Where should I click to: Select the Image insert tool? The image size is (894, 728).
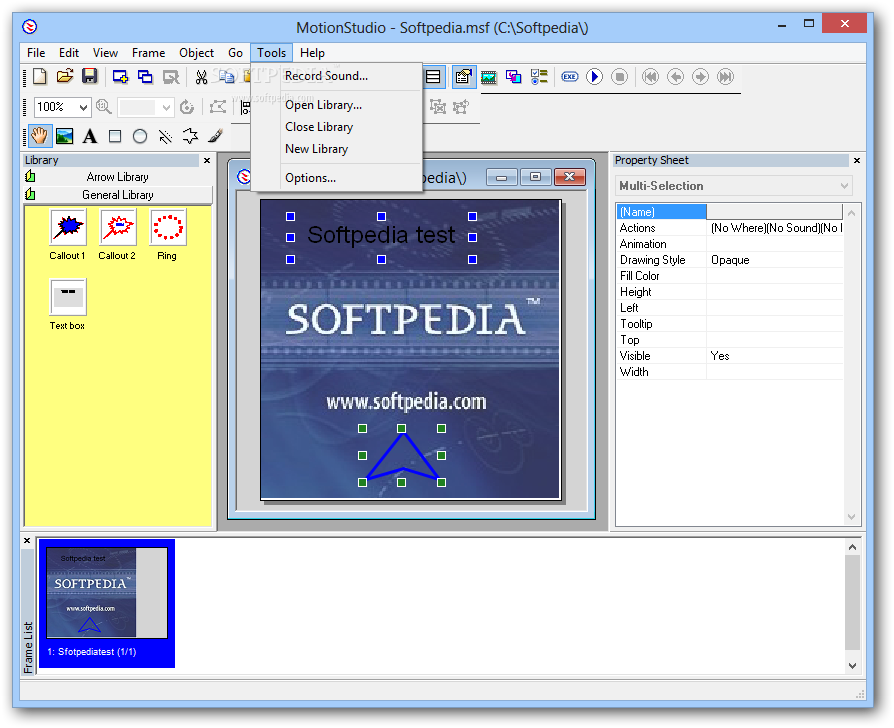pyautogui.click(x=64, y=136)
